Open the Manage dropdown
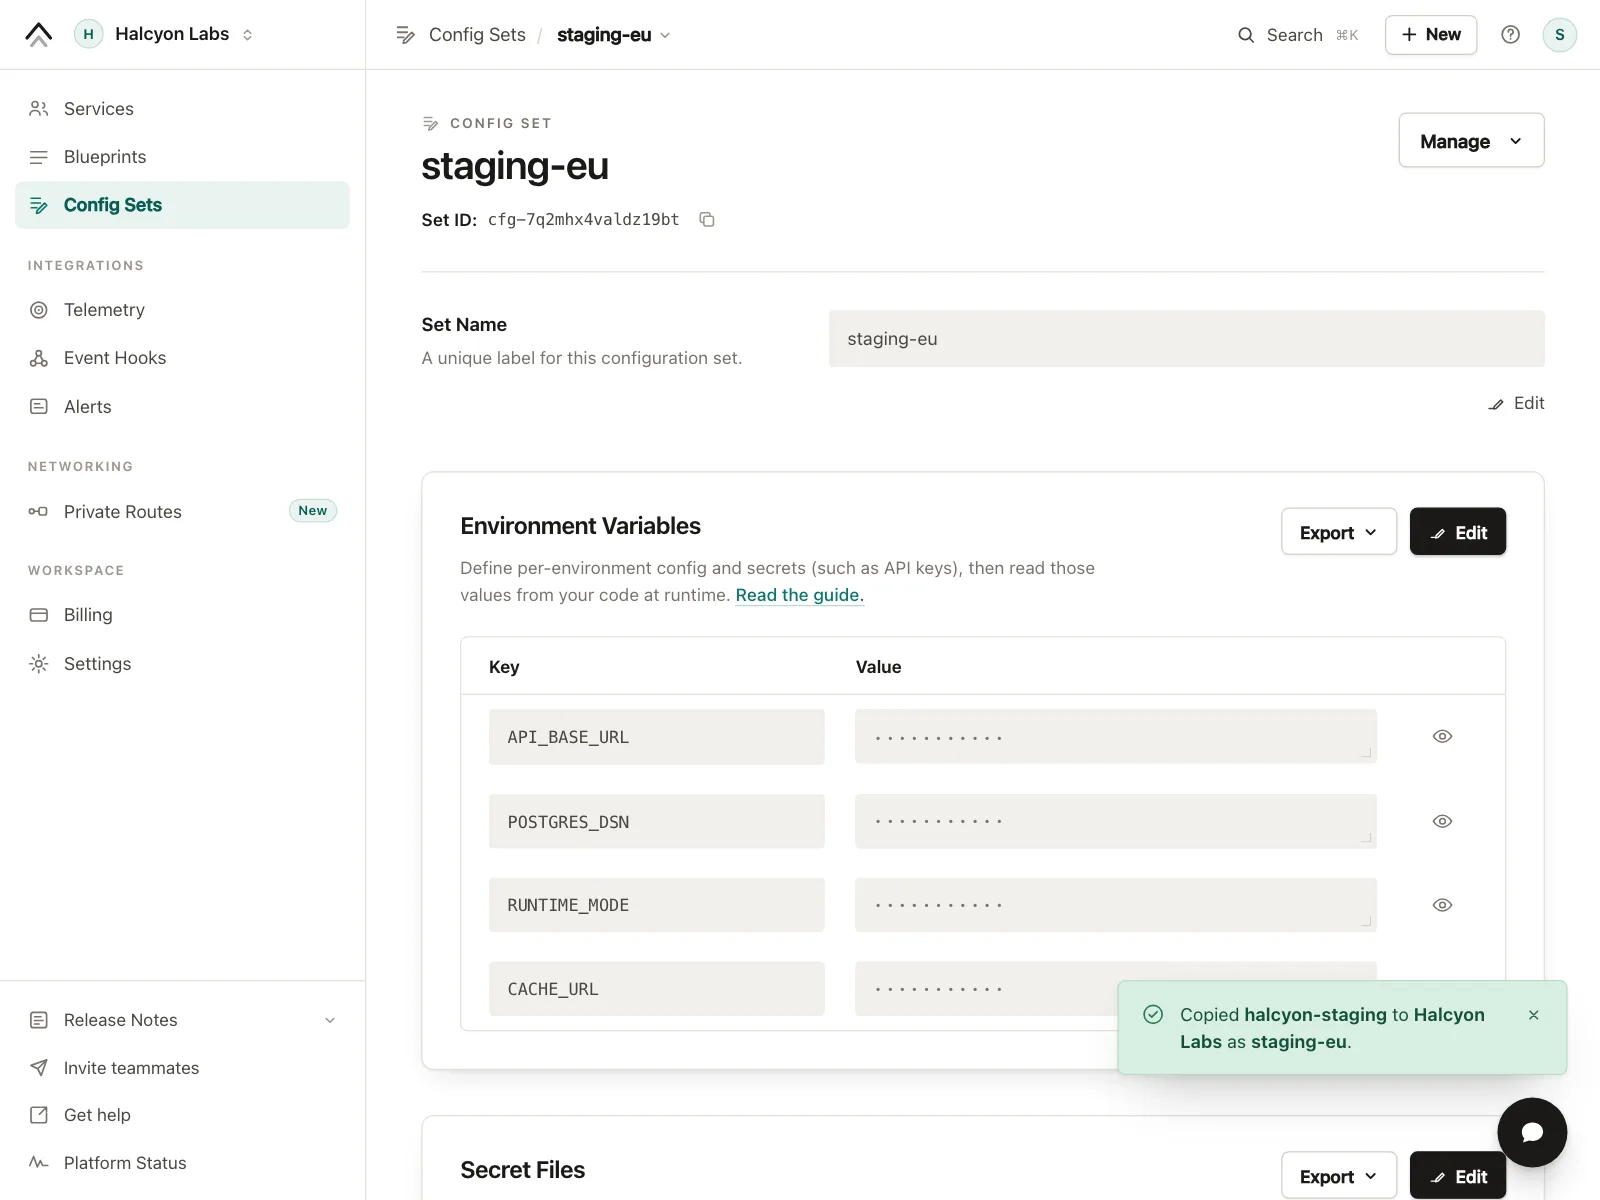Image resolution: width=1600 pixels, height=1200 pixels. 1471,141
